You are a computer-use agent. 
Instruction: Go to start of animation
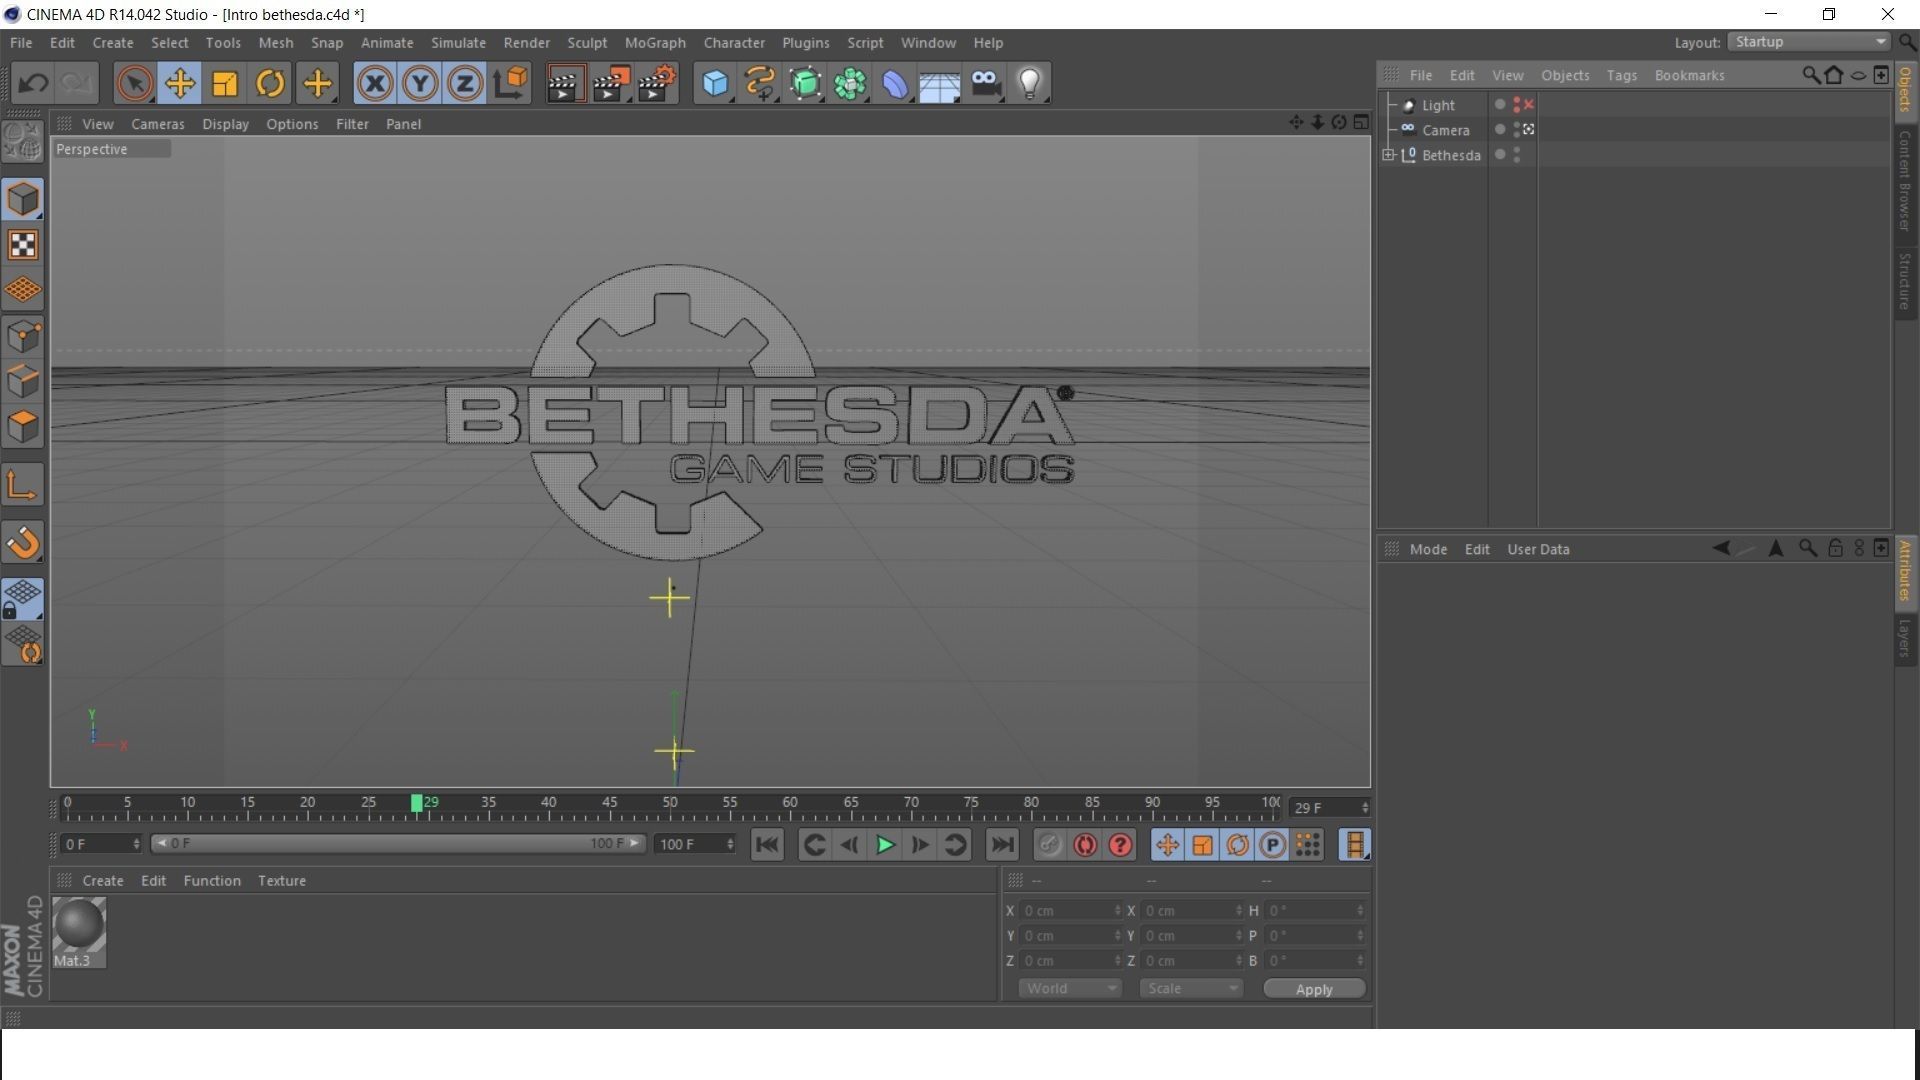coord(767,846)
